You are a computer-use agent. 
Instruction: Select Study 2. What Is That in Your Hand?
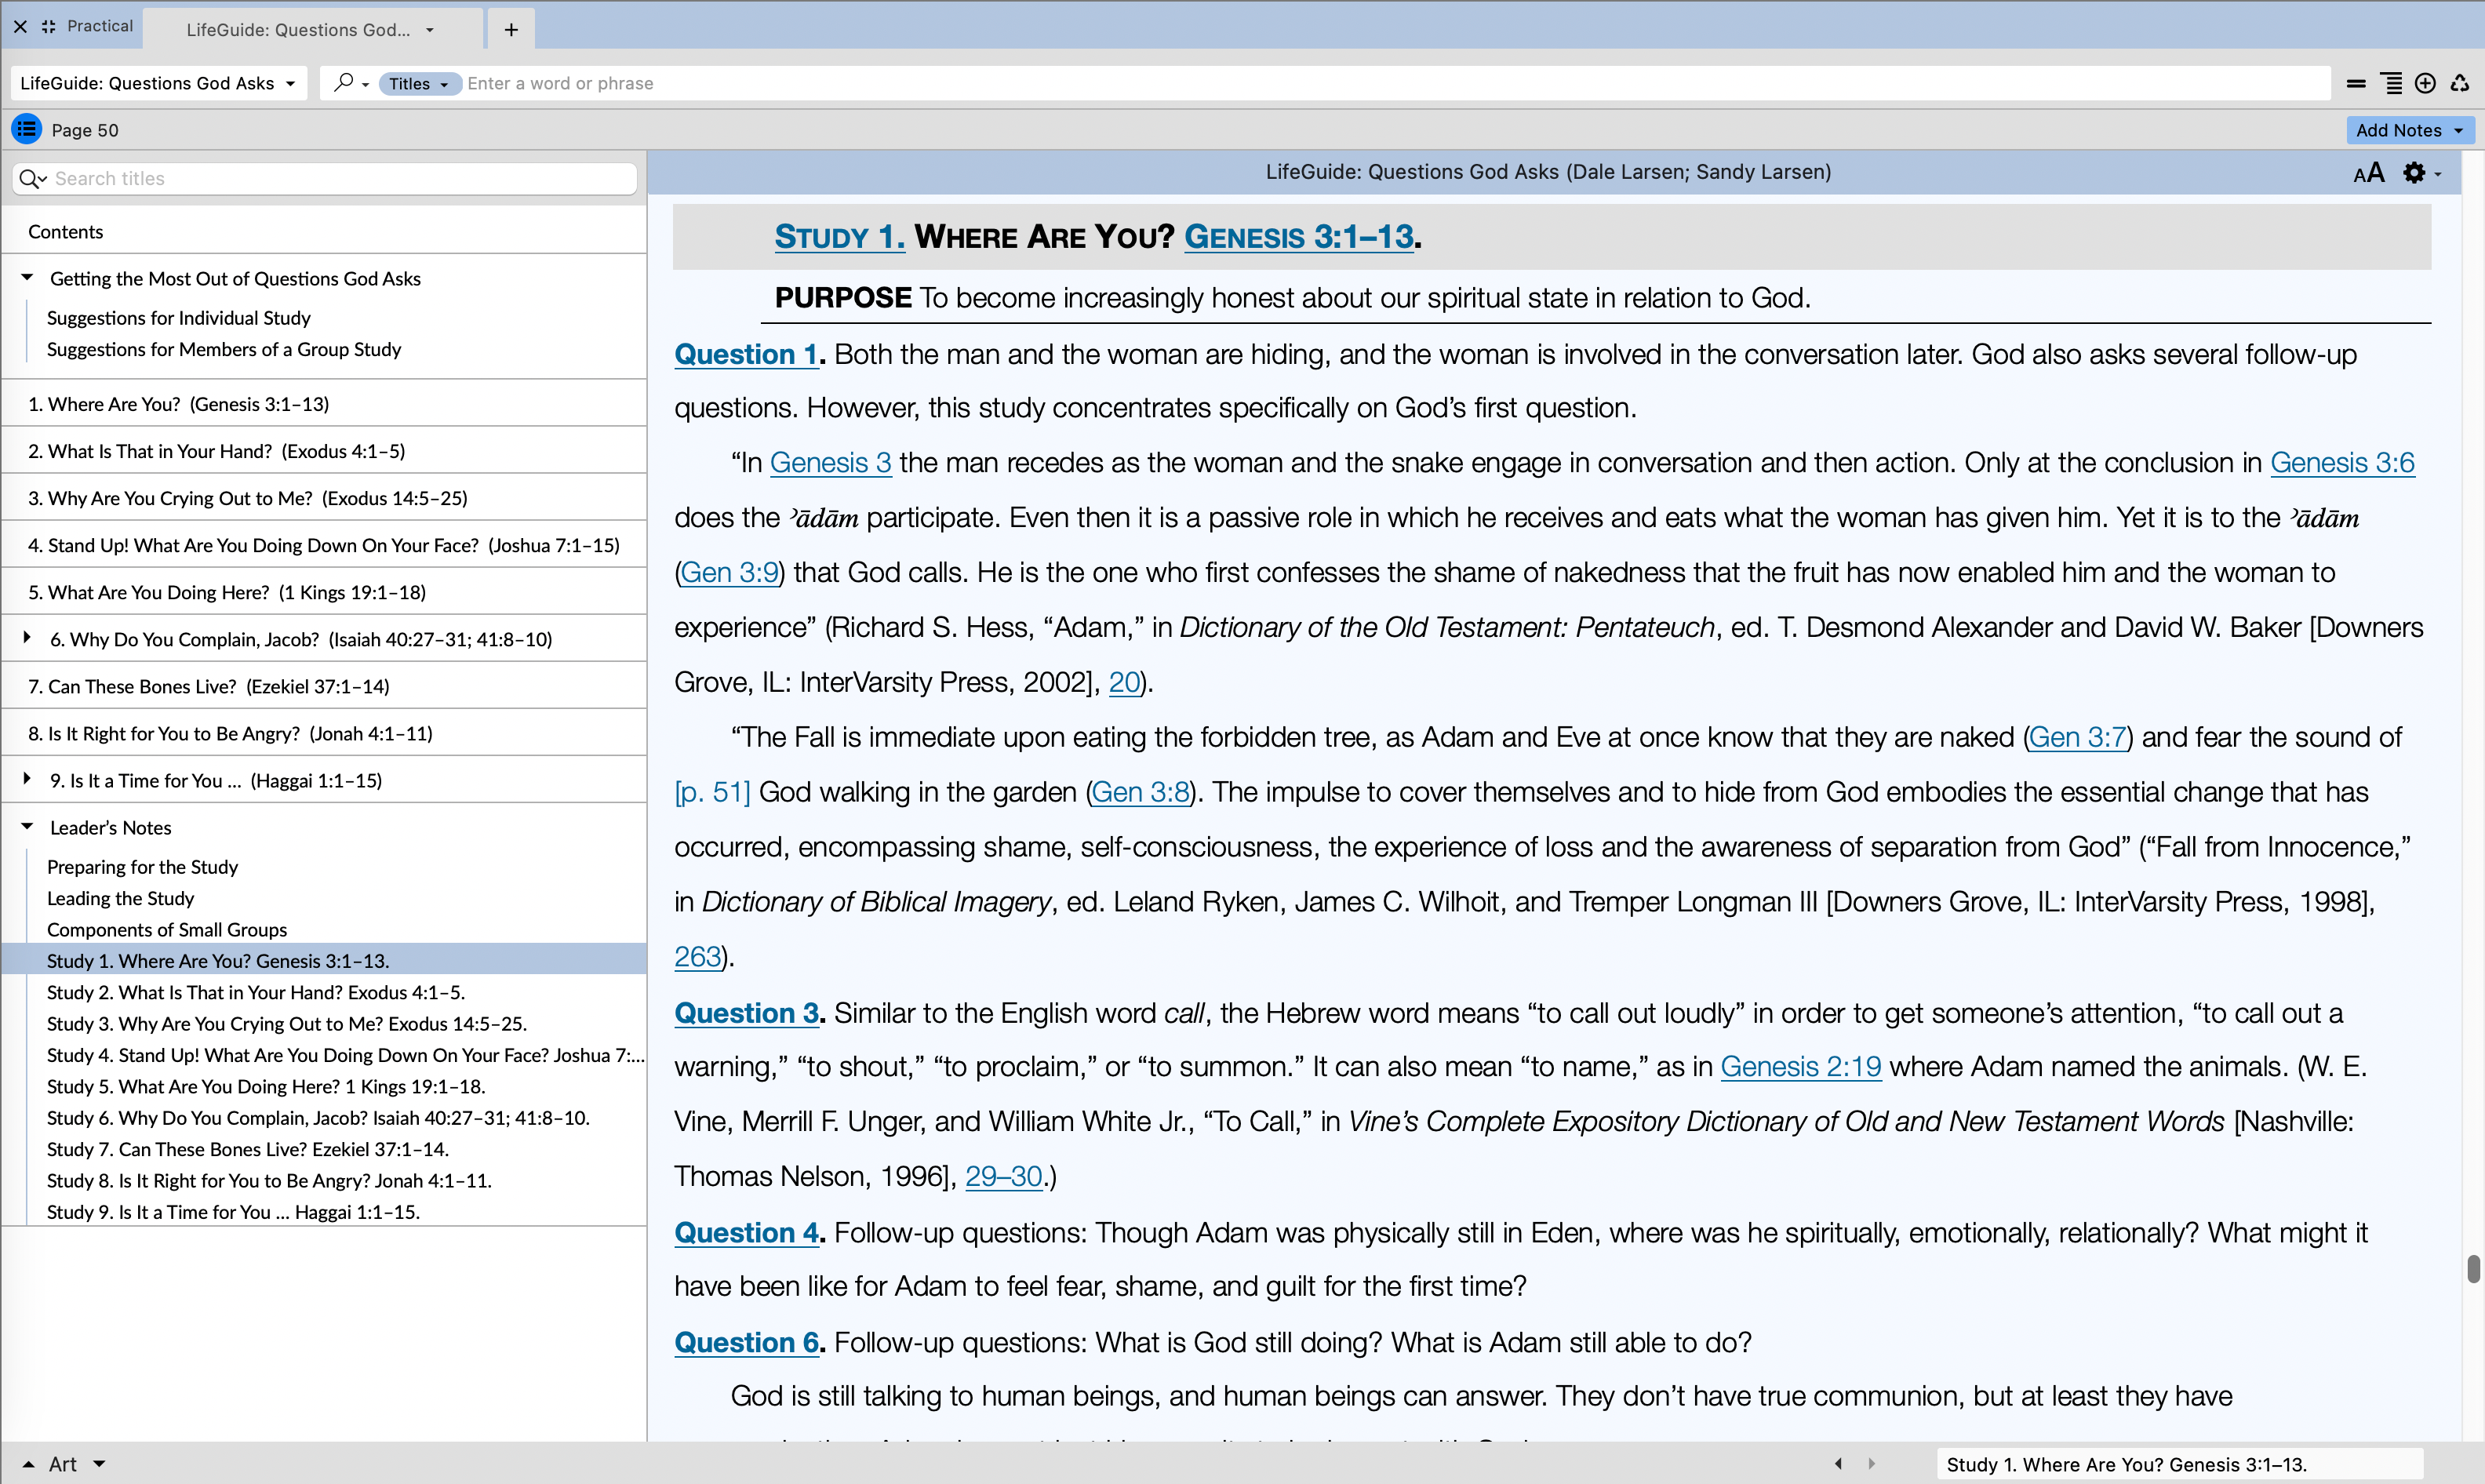[256, 992]
